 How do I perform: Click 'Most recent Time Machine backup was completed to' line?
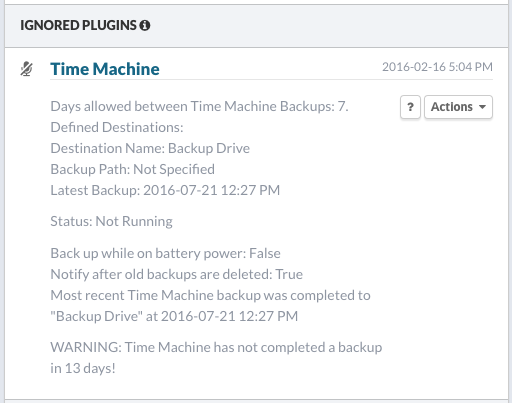pos(210,295)
